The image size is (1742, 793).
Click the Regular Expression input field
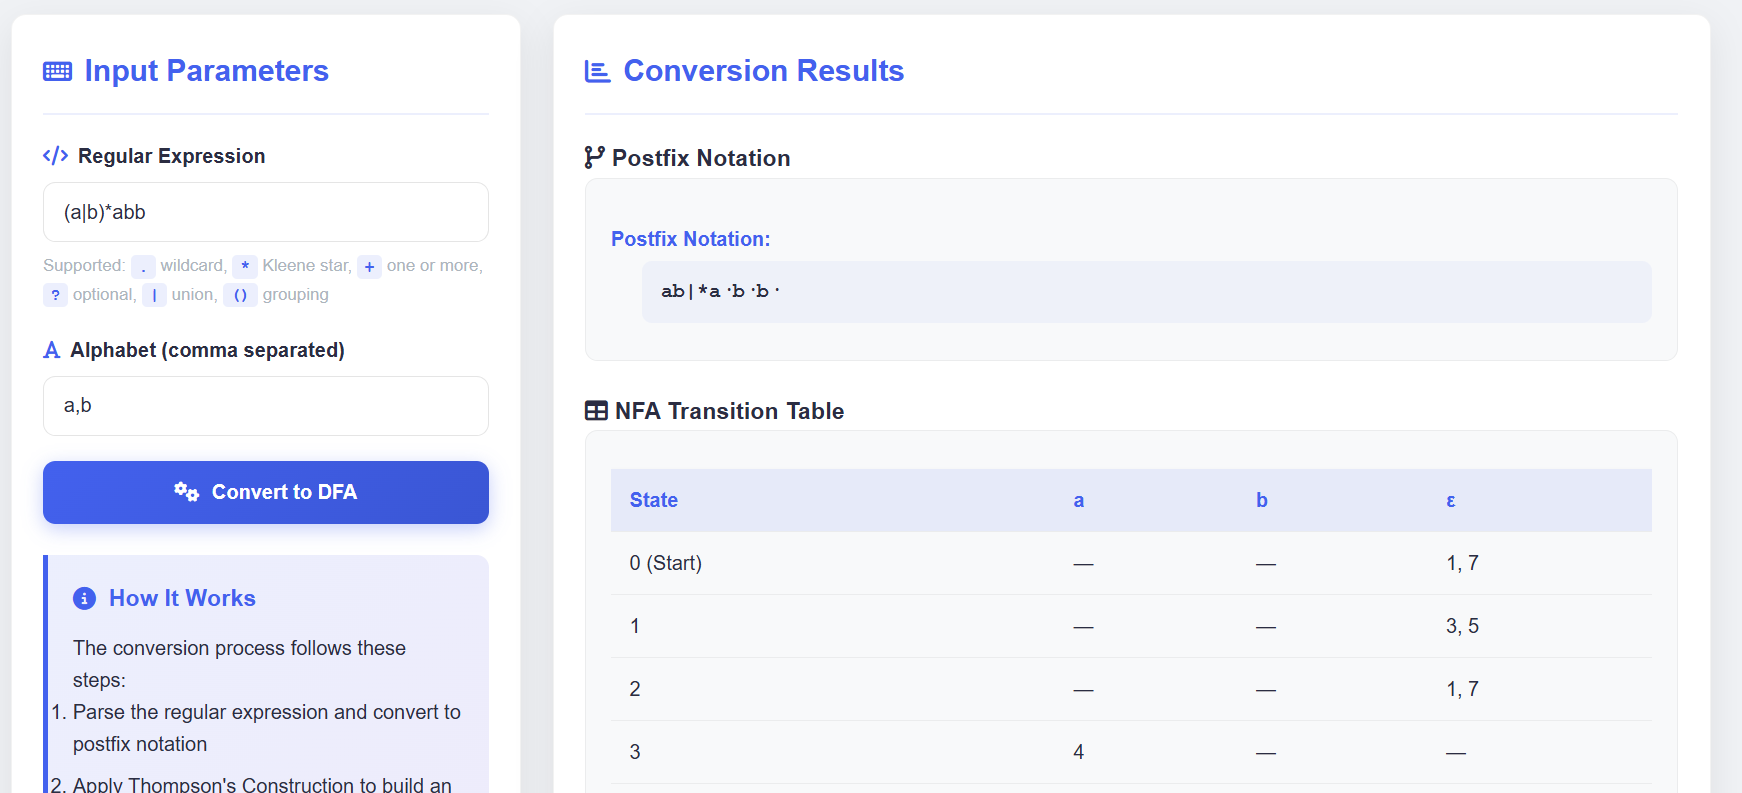(265, 212)
